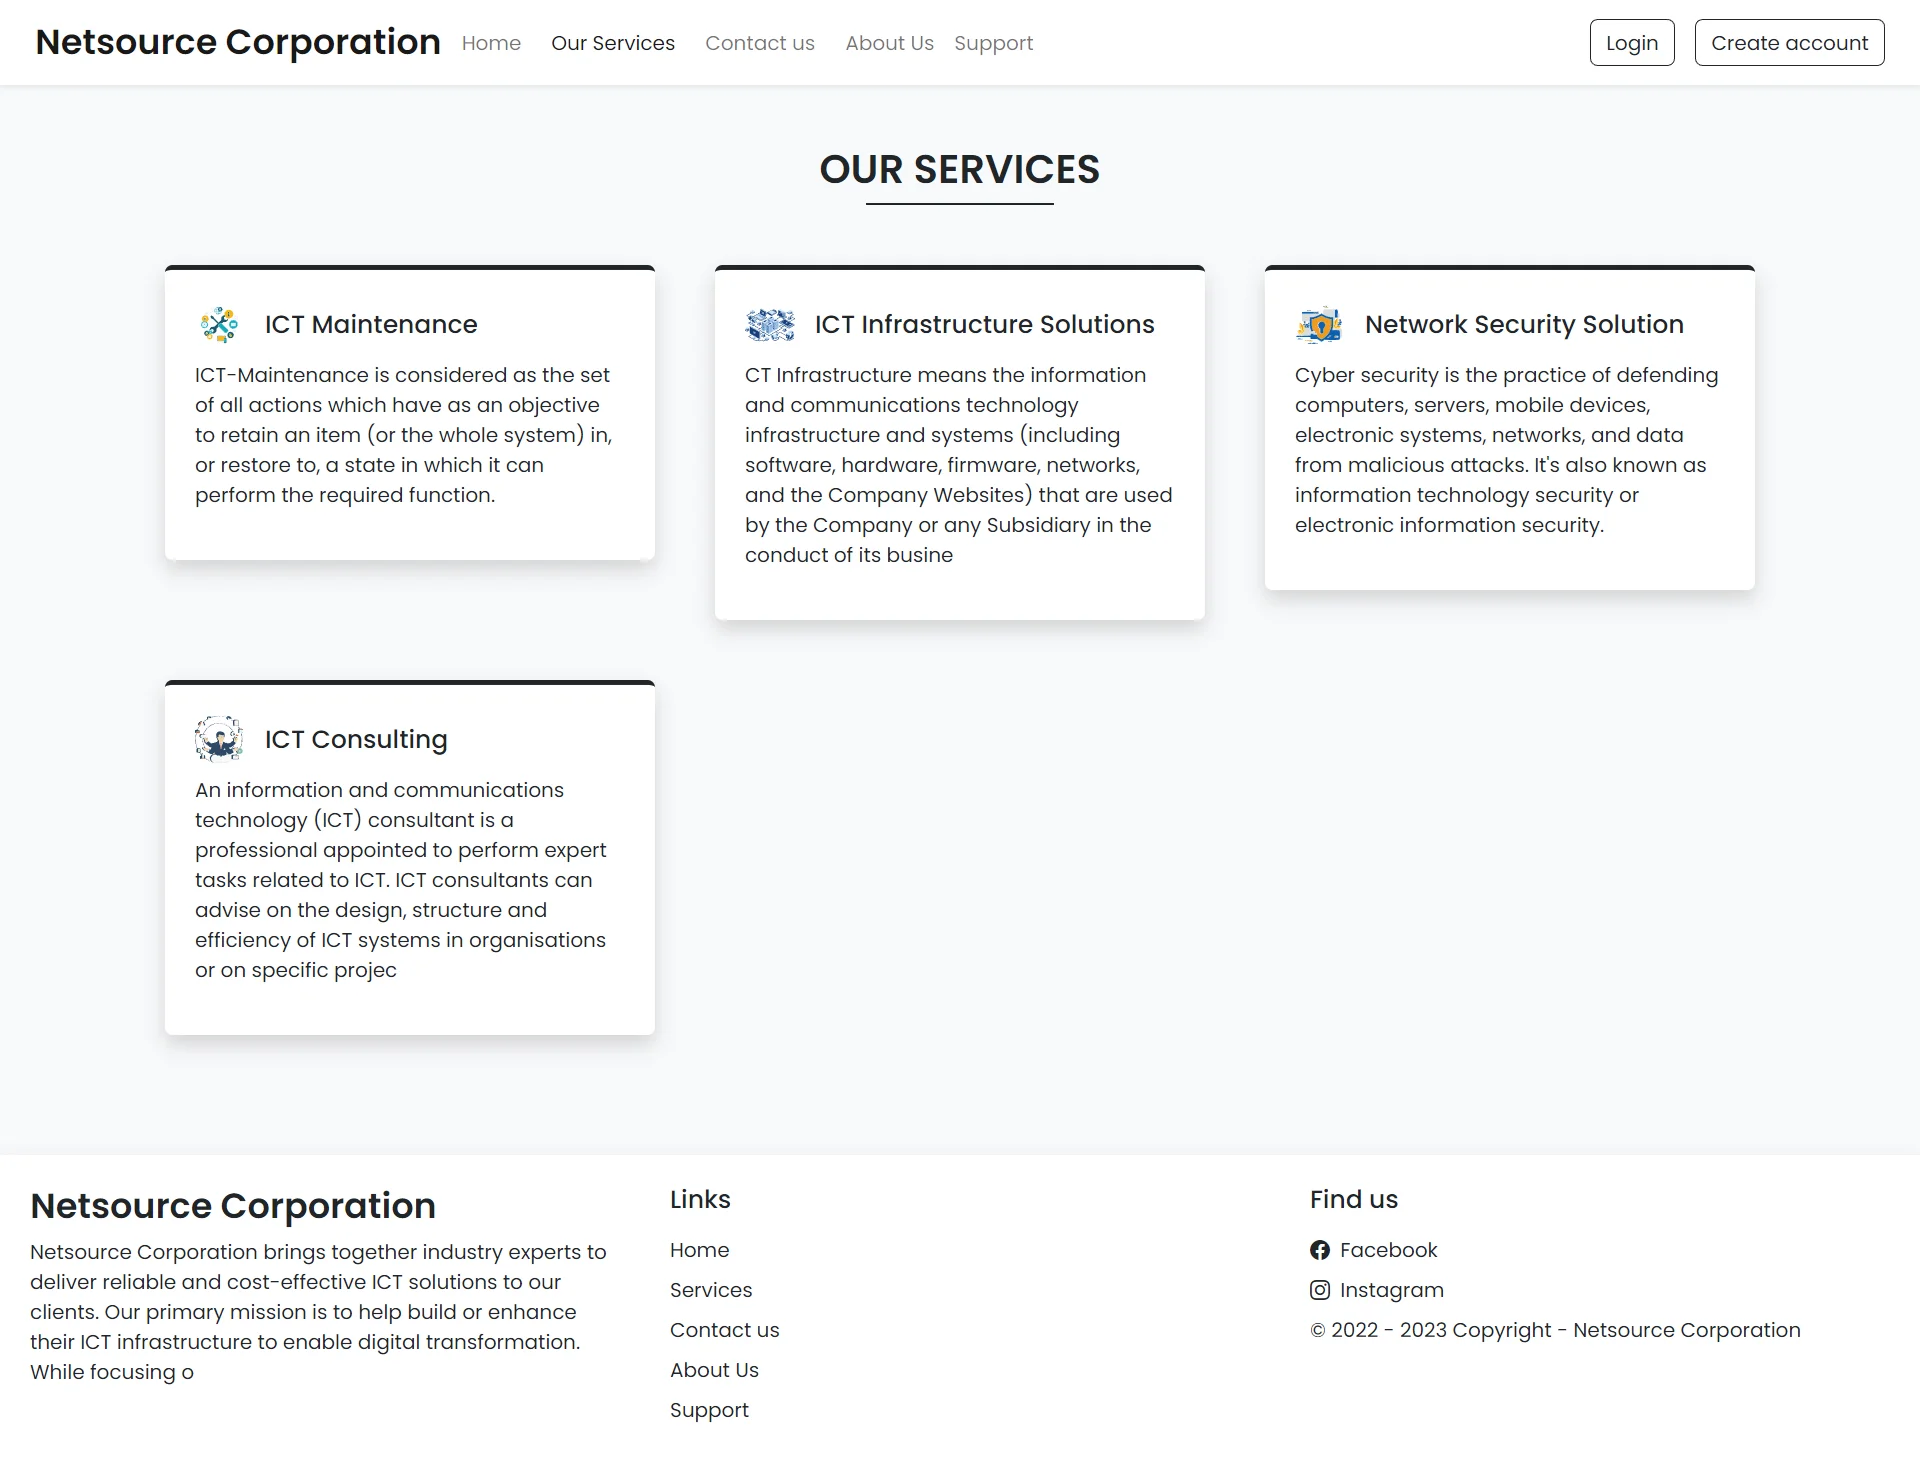Follow the footer Services link
Viewport: 1920px width, 1465px height.
[711, 1290]
